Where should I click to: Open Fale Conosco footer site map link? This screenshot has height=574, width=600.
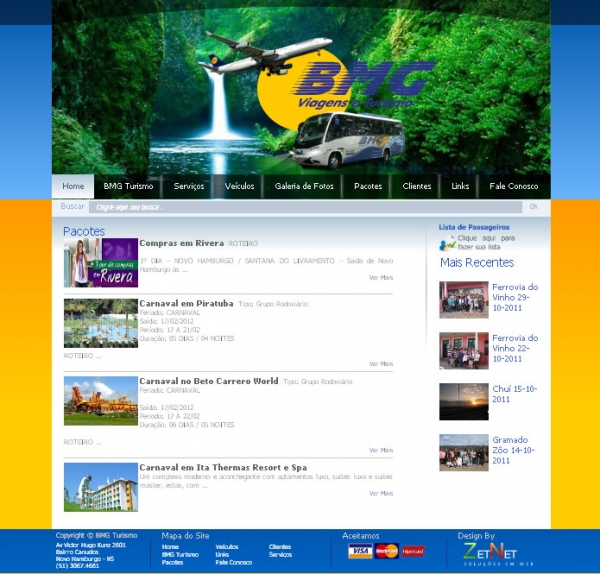(x=233, y=563)
